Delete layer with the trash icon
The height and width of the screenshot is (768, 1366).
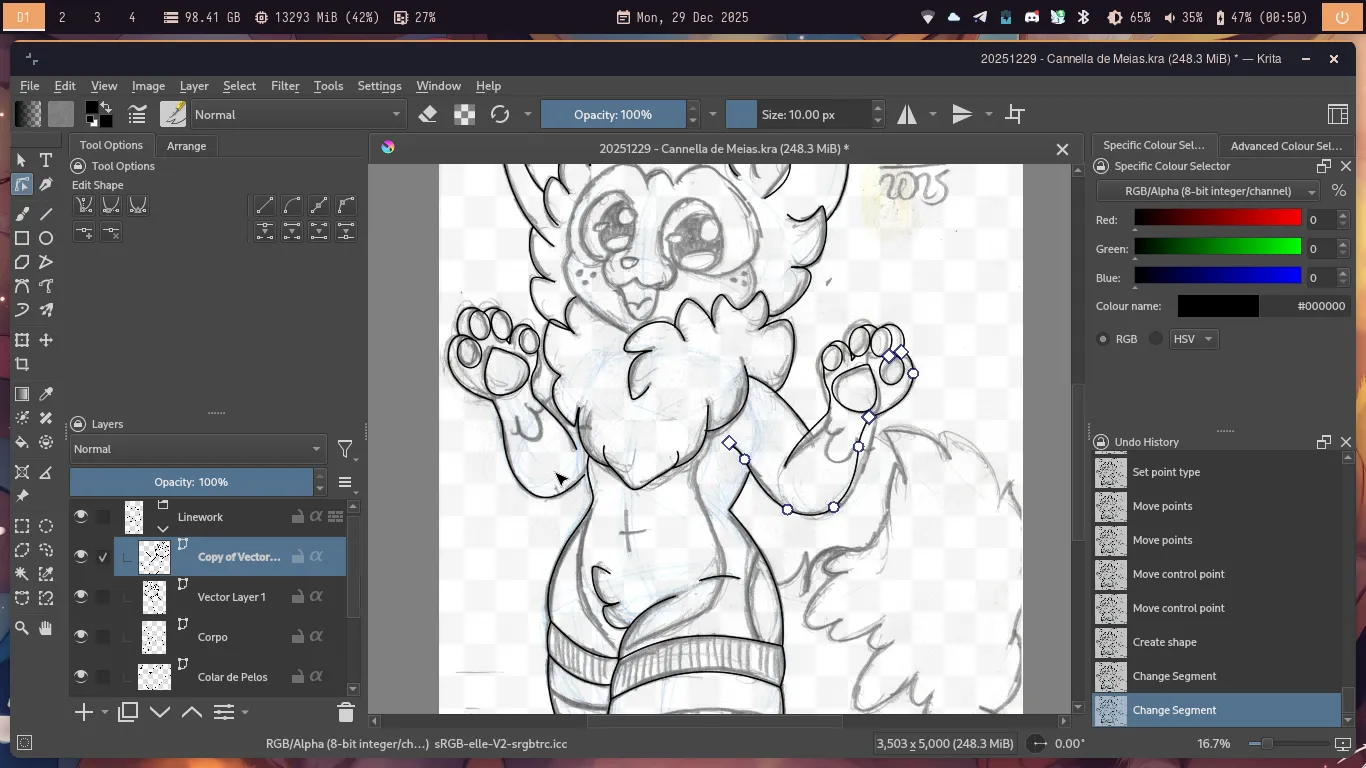coord(346,712)
